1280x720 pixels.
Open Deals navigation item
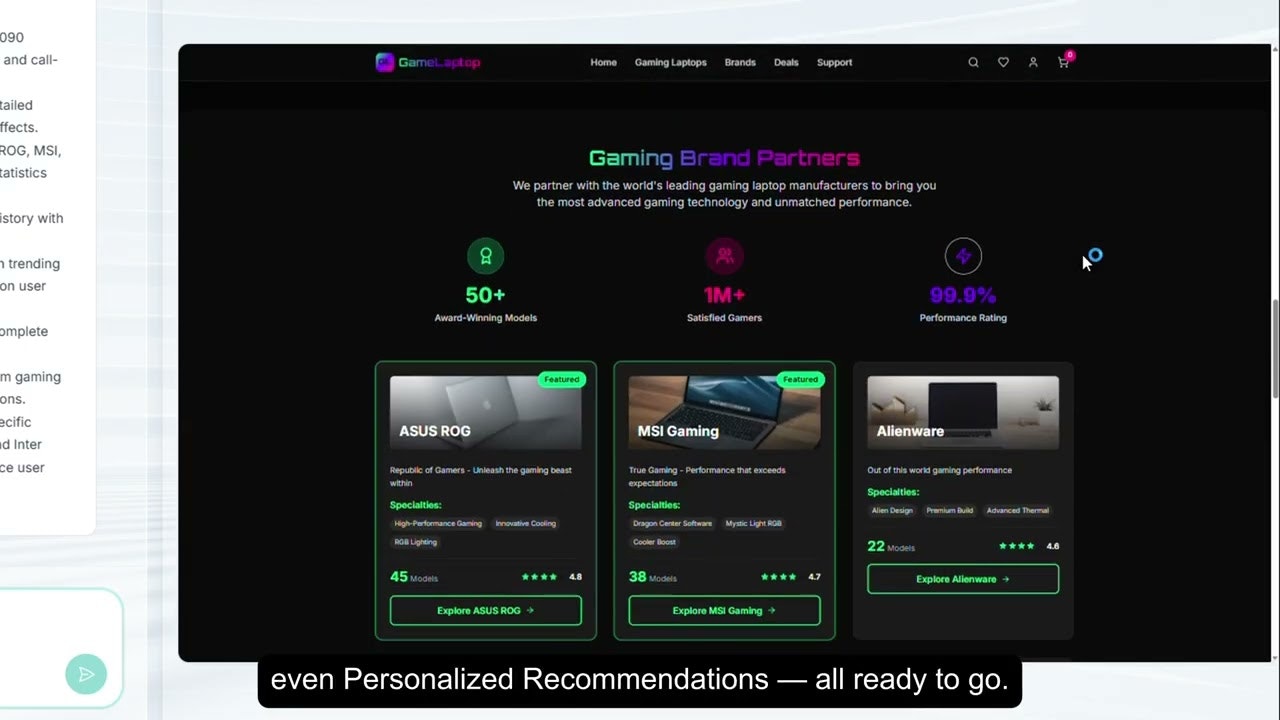click(786, 62)
